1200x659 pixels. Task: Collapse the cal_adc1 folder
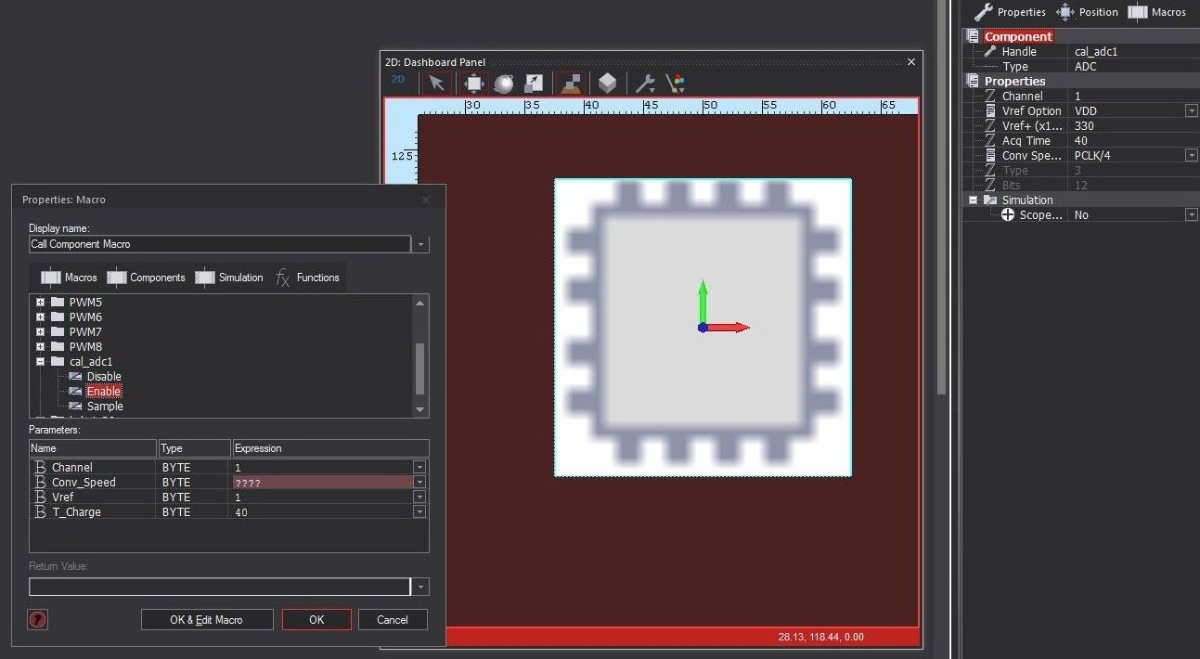tap(41, 362)
